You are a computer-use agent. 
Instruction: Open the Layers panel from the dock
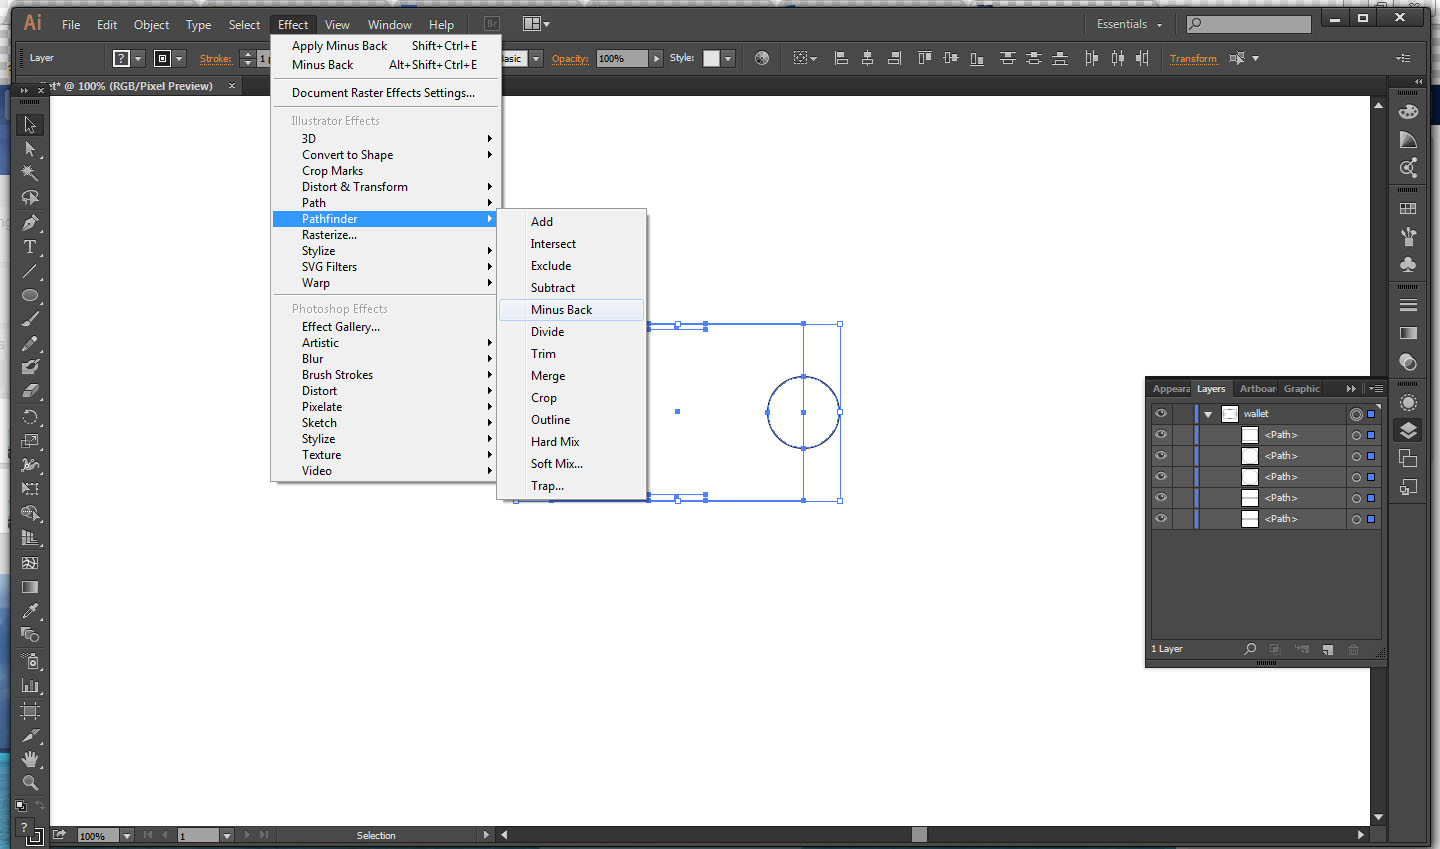pyautogui.click(x=1408, y=431)
